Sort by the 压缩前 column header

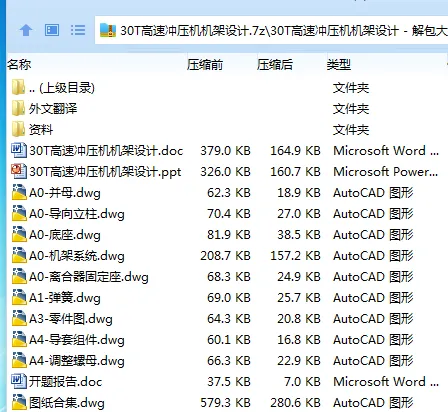[x=205, y=64]
